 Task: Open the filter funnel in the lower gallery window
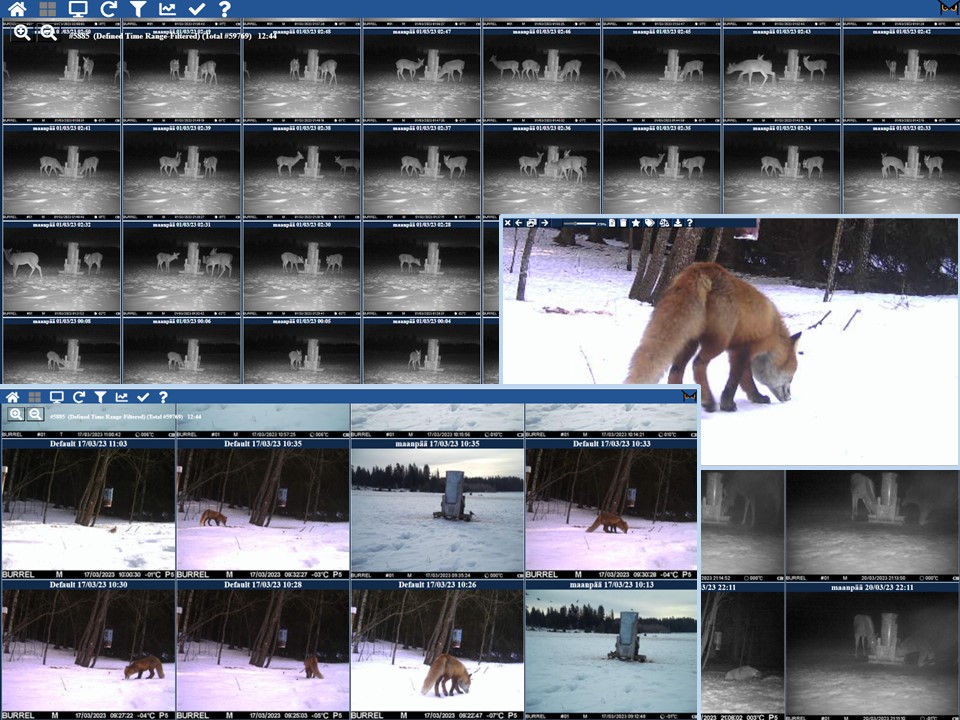(100, 397)
